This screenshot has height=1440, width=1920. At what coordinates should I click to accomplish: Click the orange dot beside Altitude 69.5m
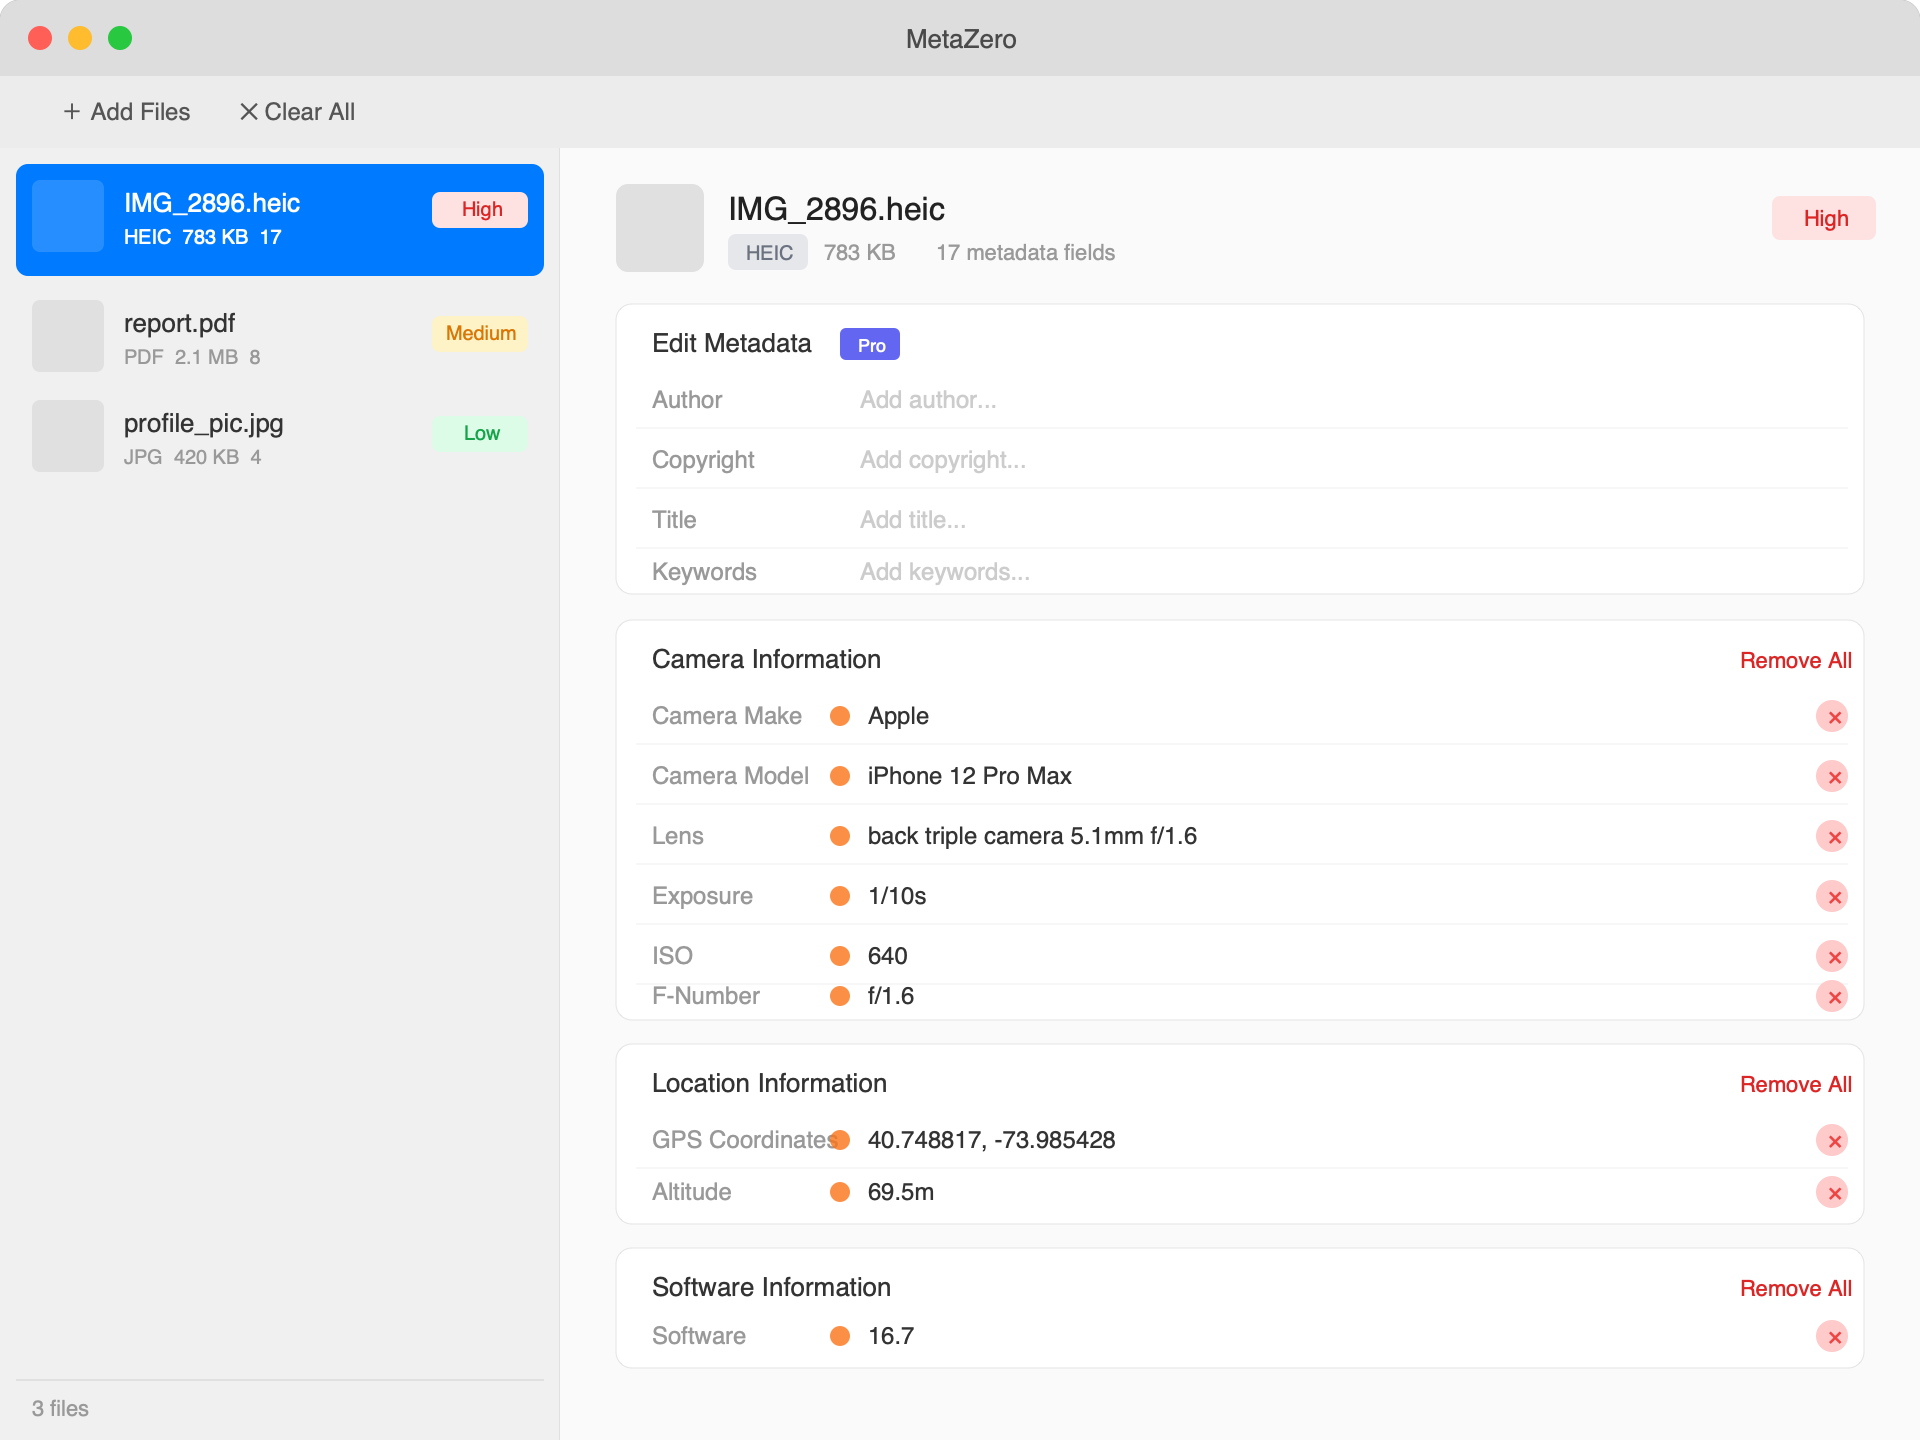[840, 1192]
